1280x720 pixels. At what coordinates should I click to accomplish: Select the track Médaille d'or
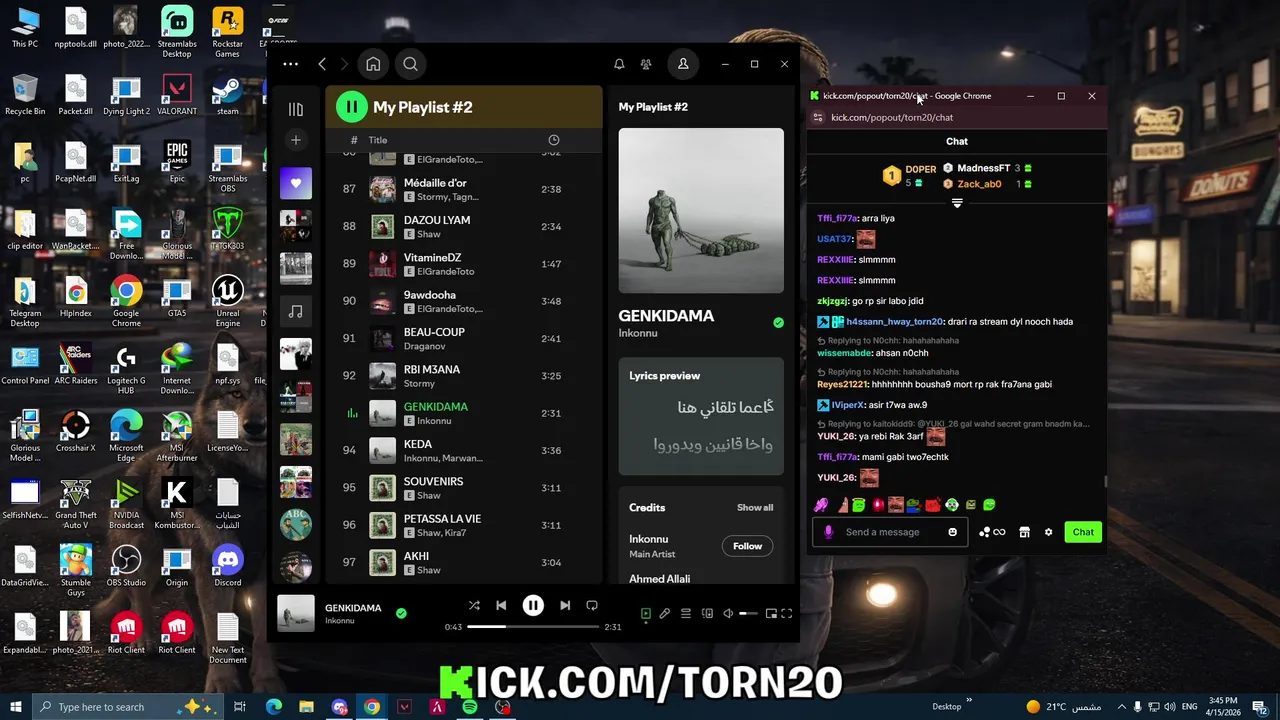point(464,189)
